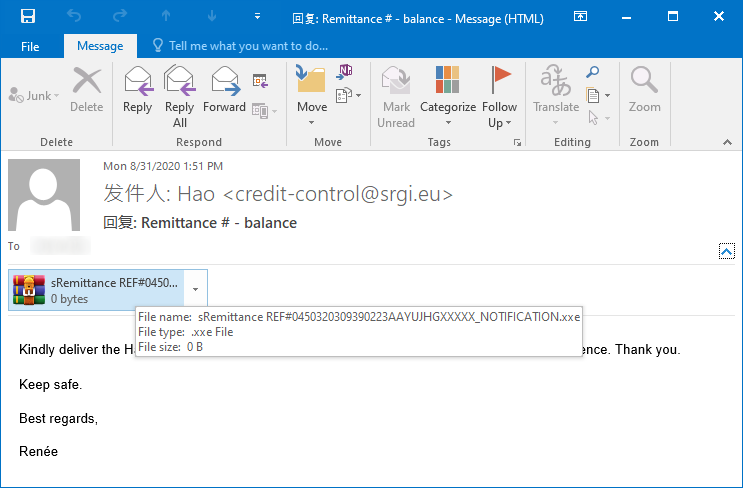The width and height of the screenshot is (743, 488).
Task: Click the Save icon in title bar
Action: pyautogui.click(x=28, y=17)
